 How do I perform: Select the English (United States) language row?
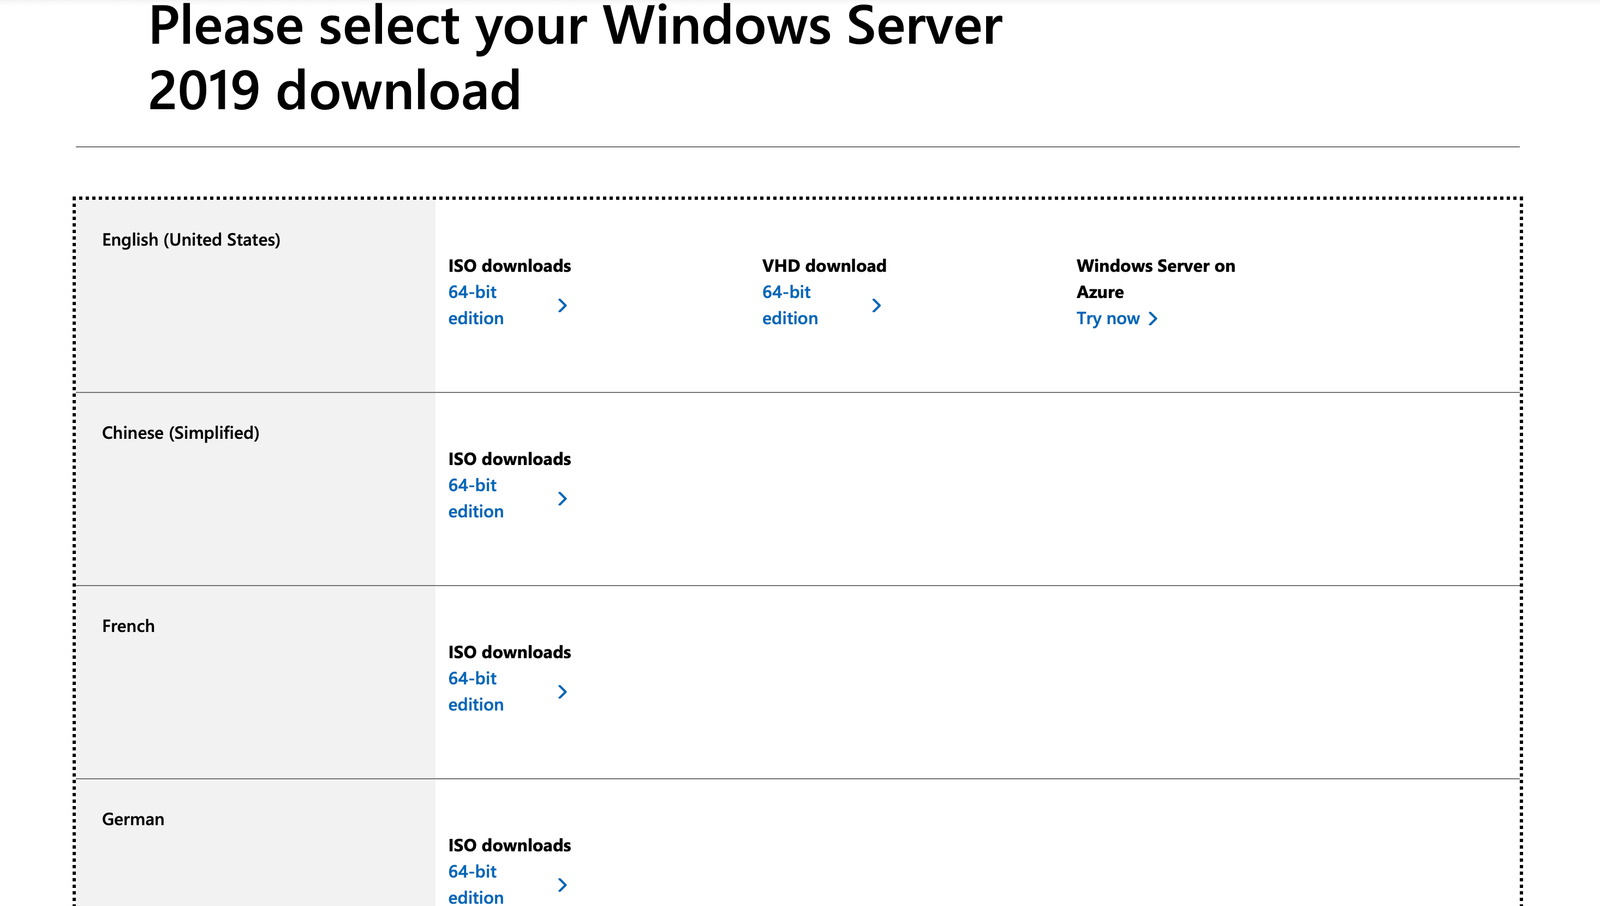pyautogui.click(x=191, y=239)
